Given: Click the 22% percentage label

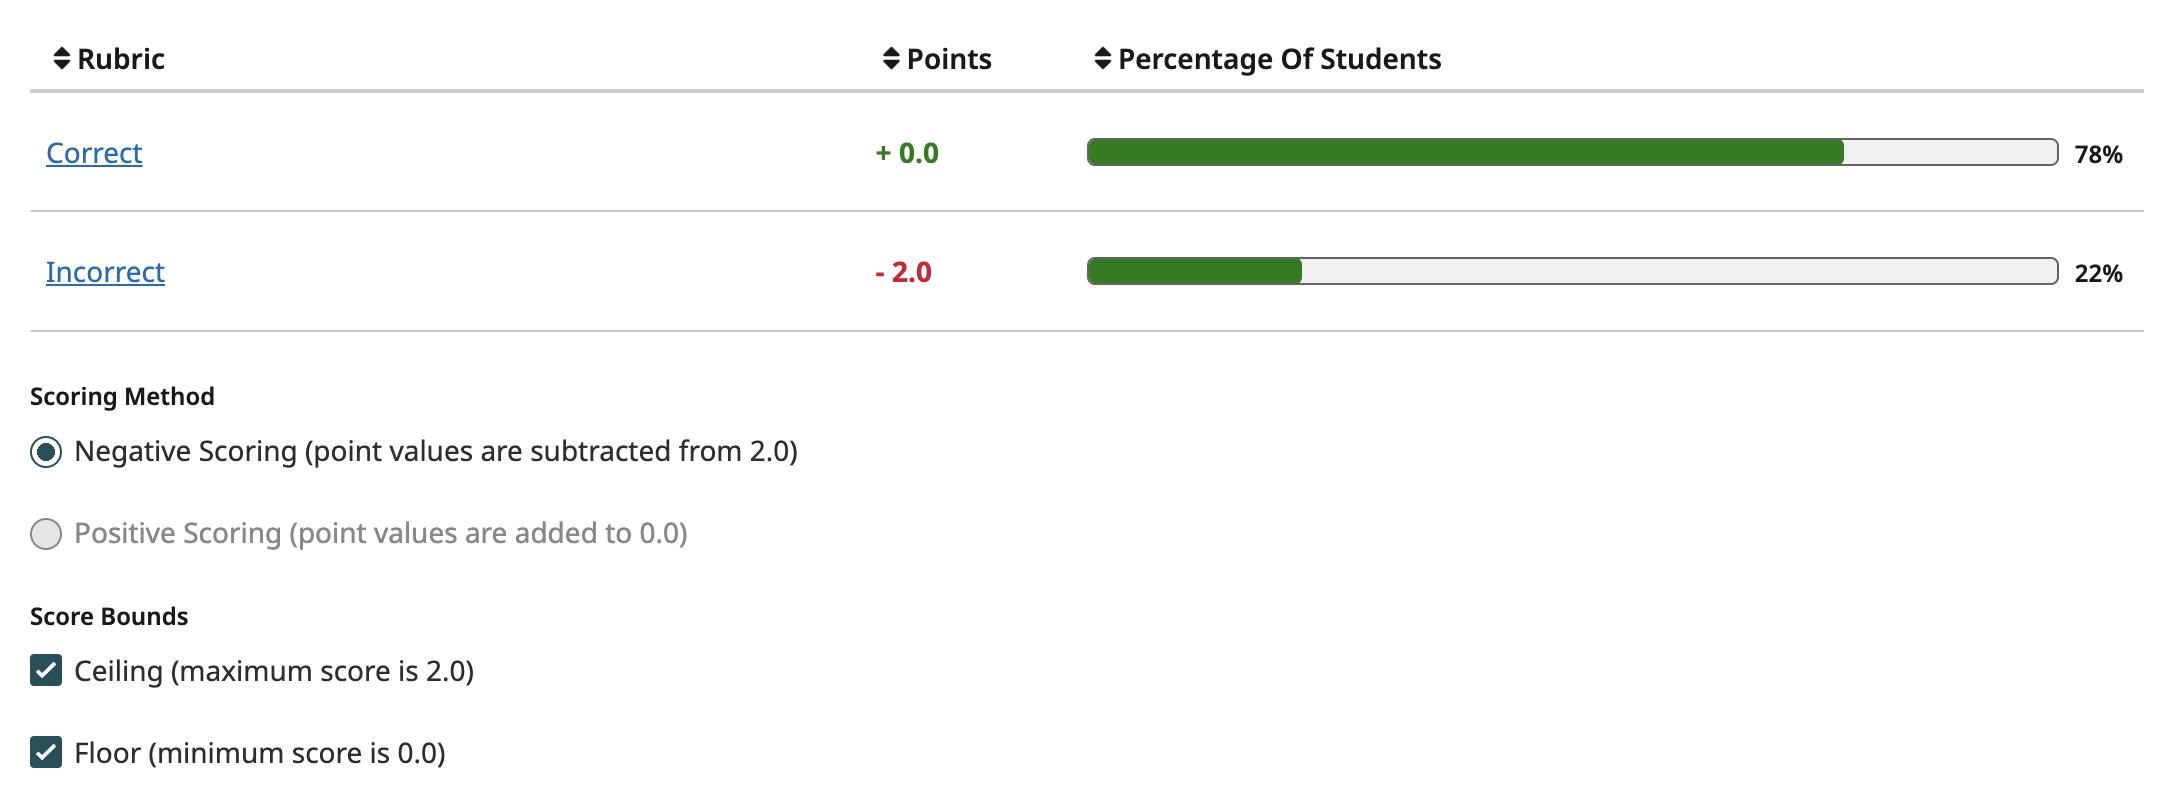Looking at the screenshot, I should tap(2098, 273).
